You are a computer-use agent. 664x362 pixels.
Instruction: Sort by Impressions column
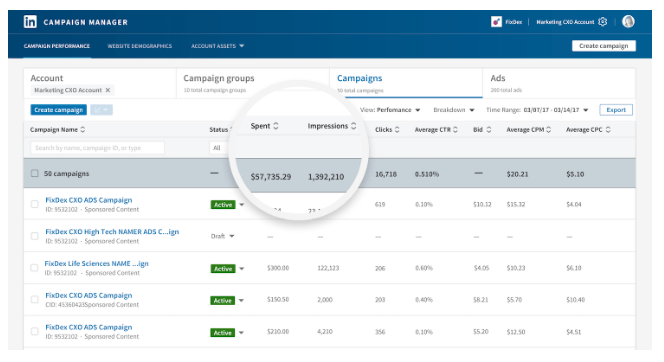tap(354, 126)
